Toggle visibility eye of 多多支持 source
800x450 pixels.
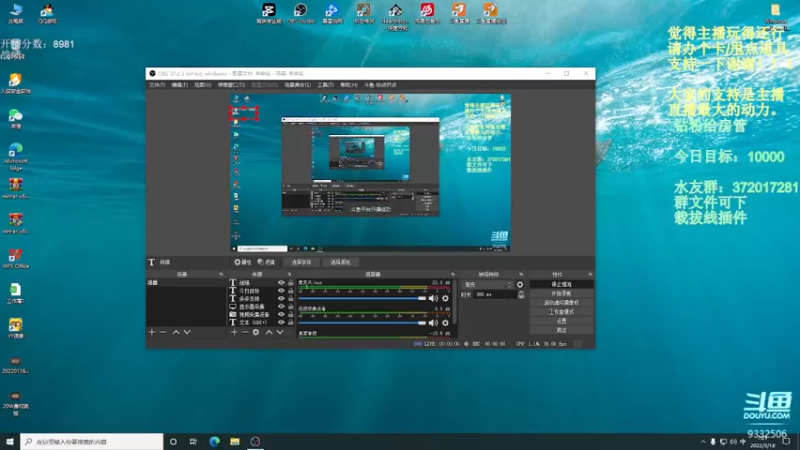(x=281, y=298)
